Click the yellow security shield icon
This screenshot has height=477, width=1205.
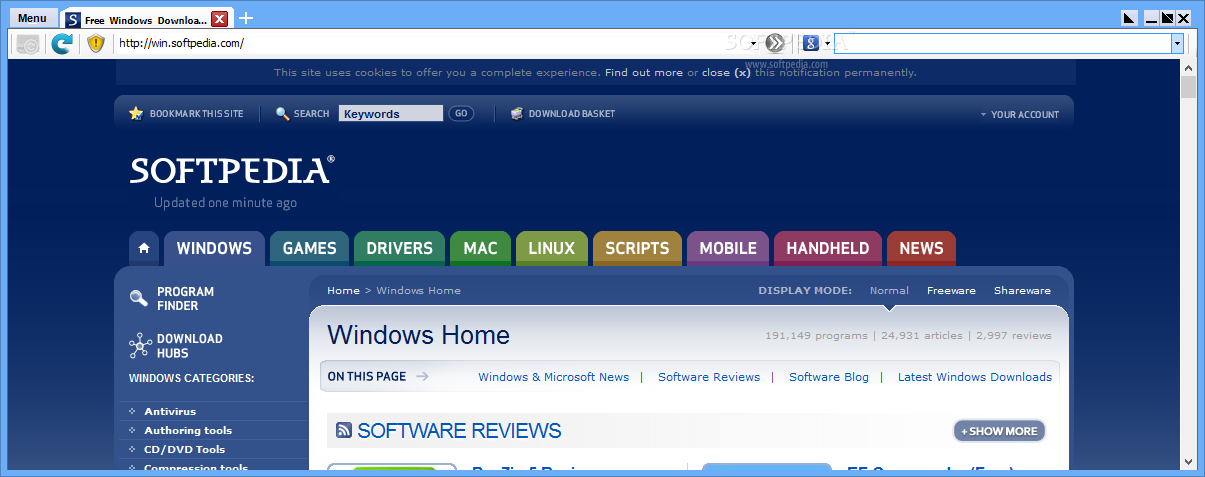(96, 43)
